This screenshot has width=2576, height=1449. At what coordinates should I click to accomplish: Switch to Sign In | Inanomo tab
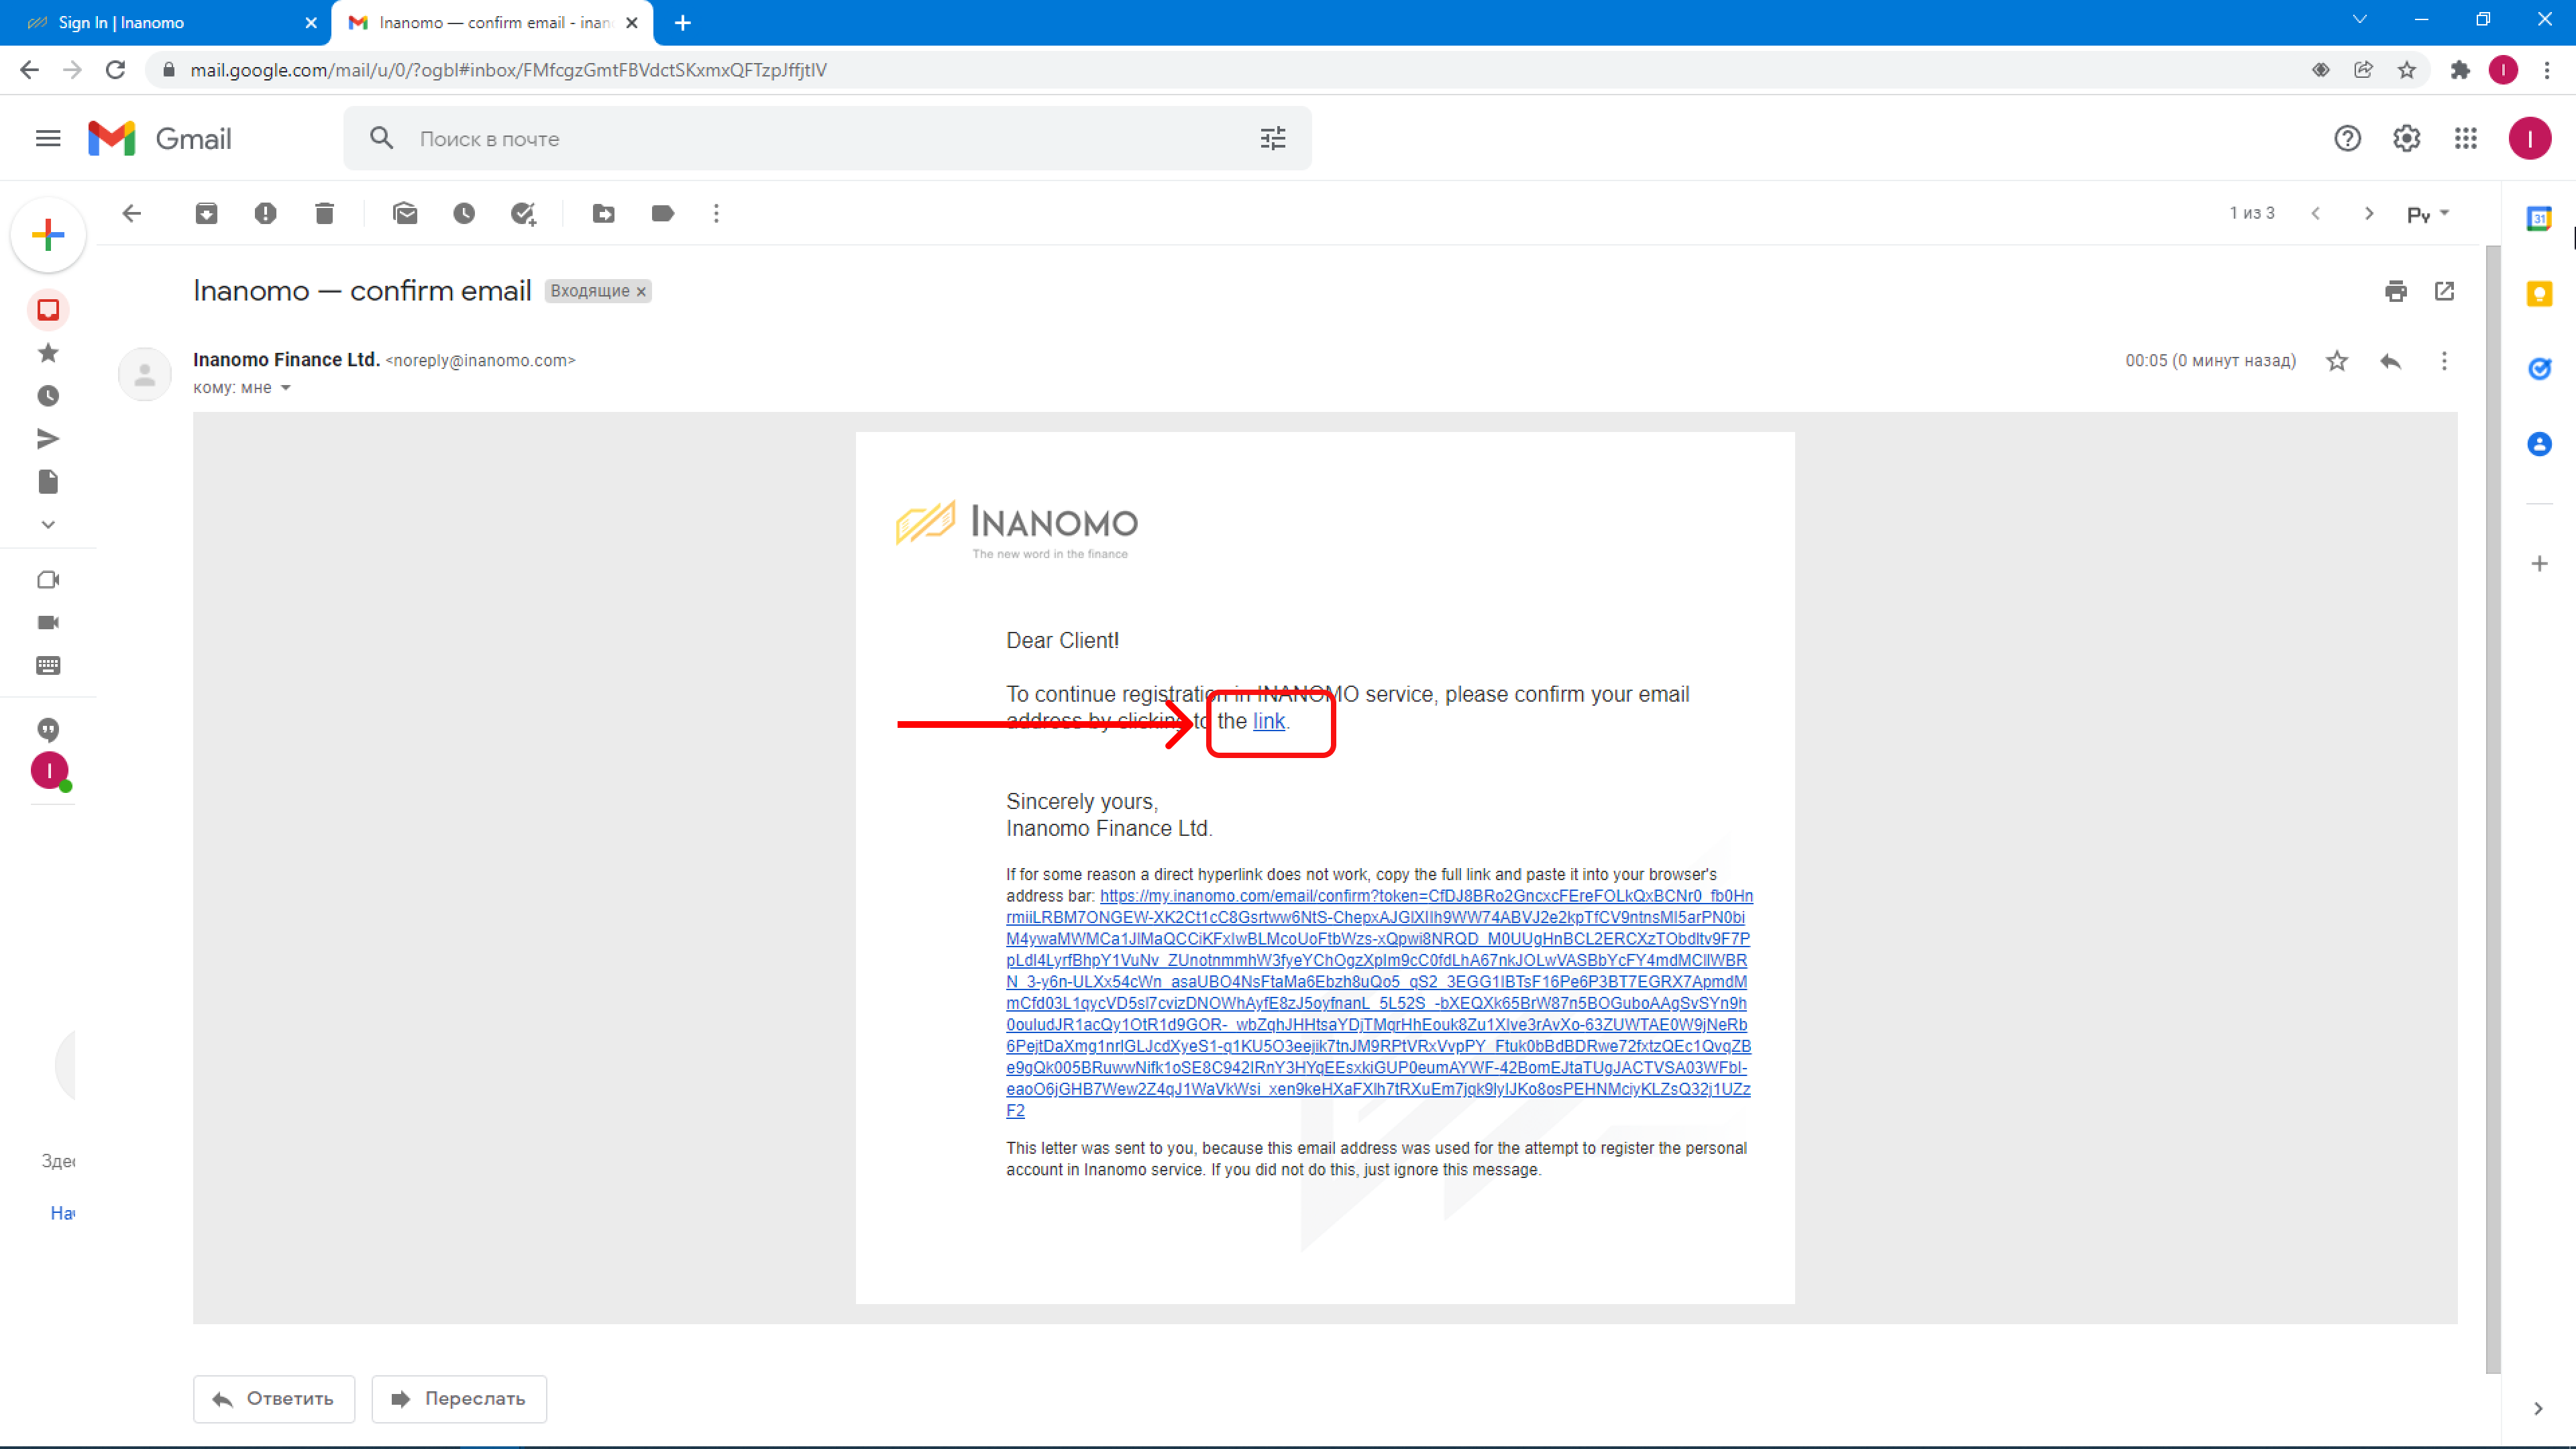(x=165, y=22)
